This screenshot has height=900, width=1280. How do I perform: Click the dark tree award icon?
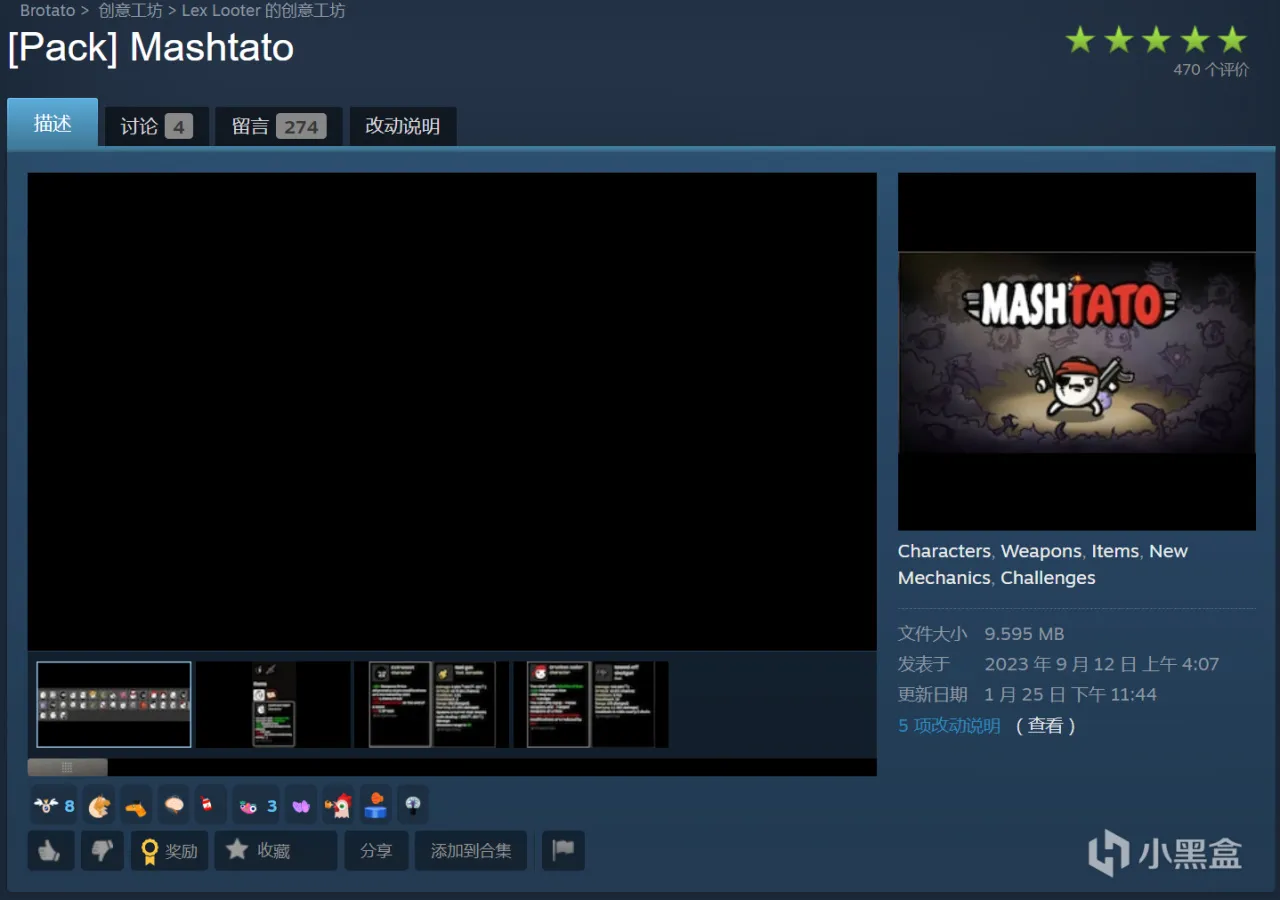coord(412,805)
